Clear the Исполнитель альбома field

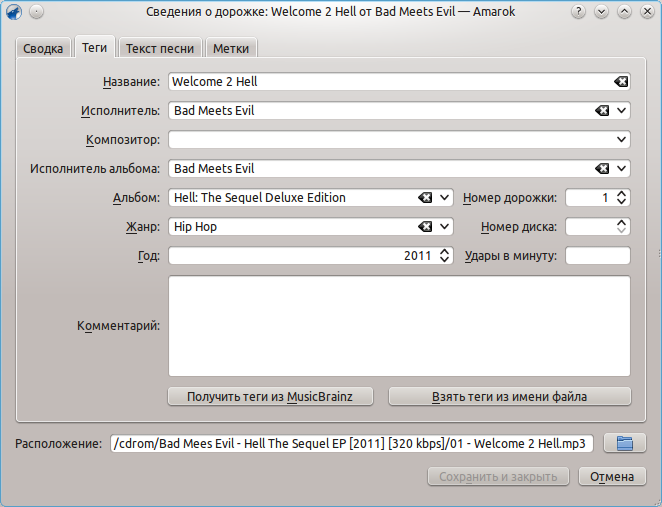(x=602, y=168)
